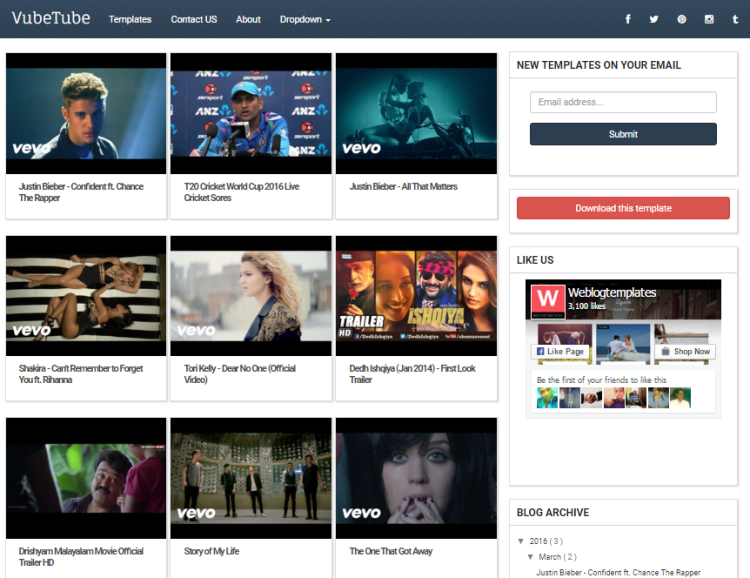Click the '3,100 likes' count text

pos(586,306)
